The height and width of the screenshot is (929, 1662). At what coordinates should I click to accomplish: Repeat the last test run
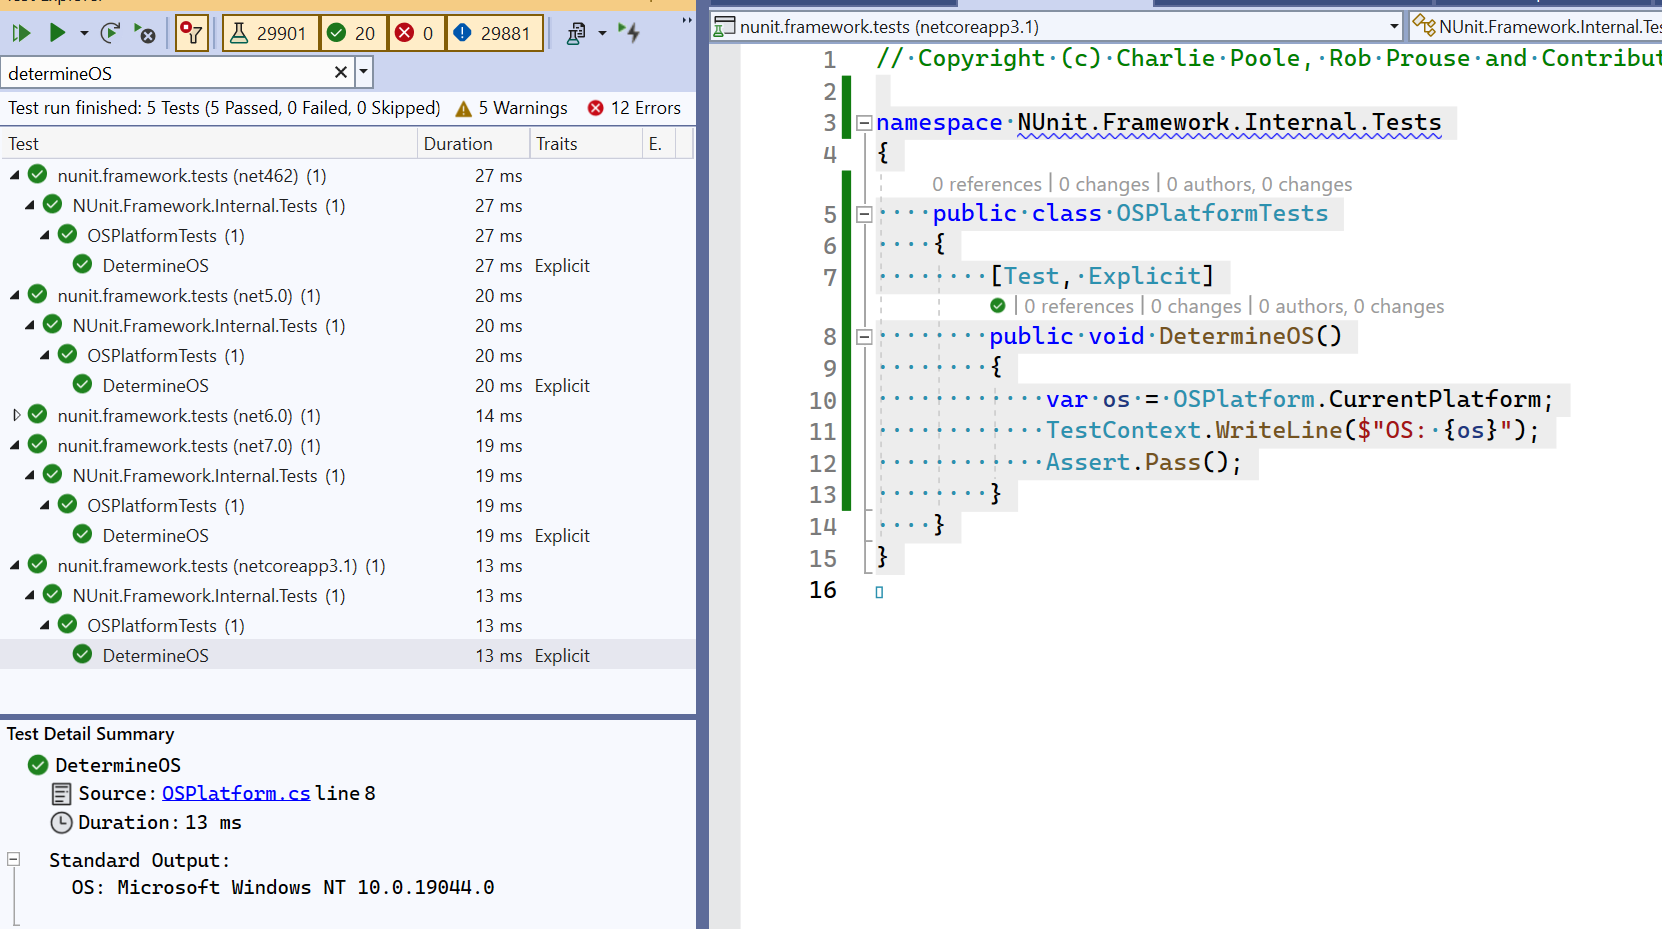tap(110, 33)
